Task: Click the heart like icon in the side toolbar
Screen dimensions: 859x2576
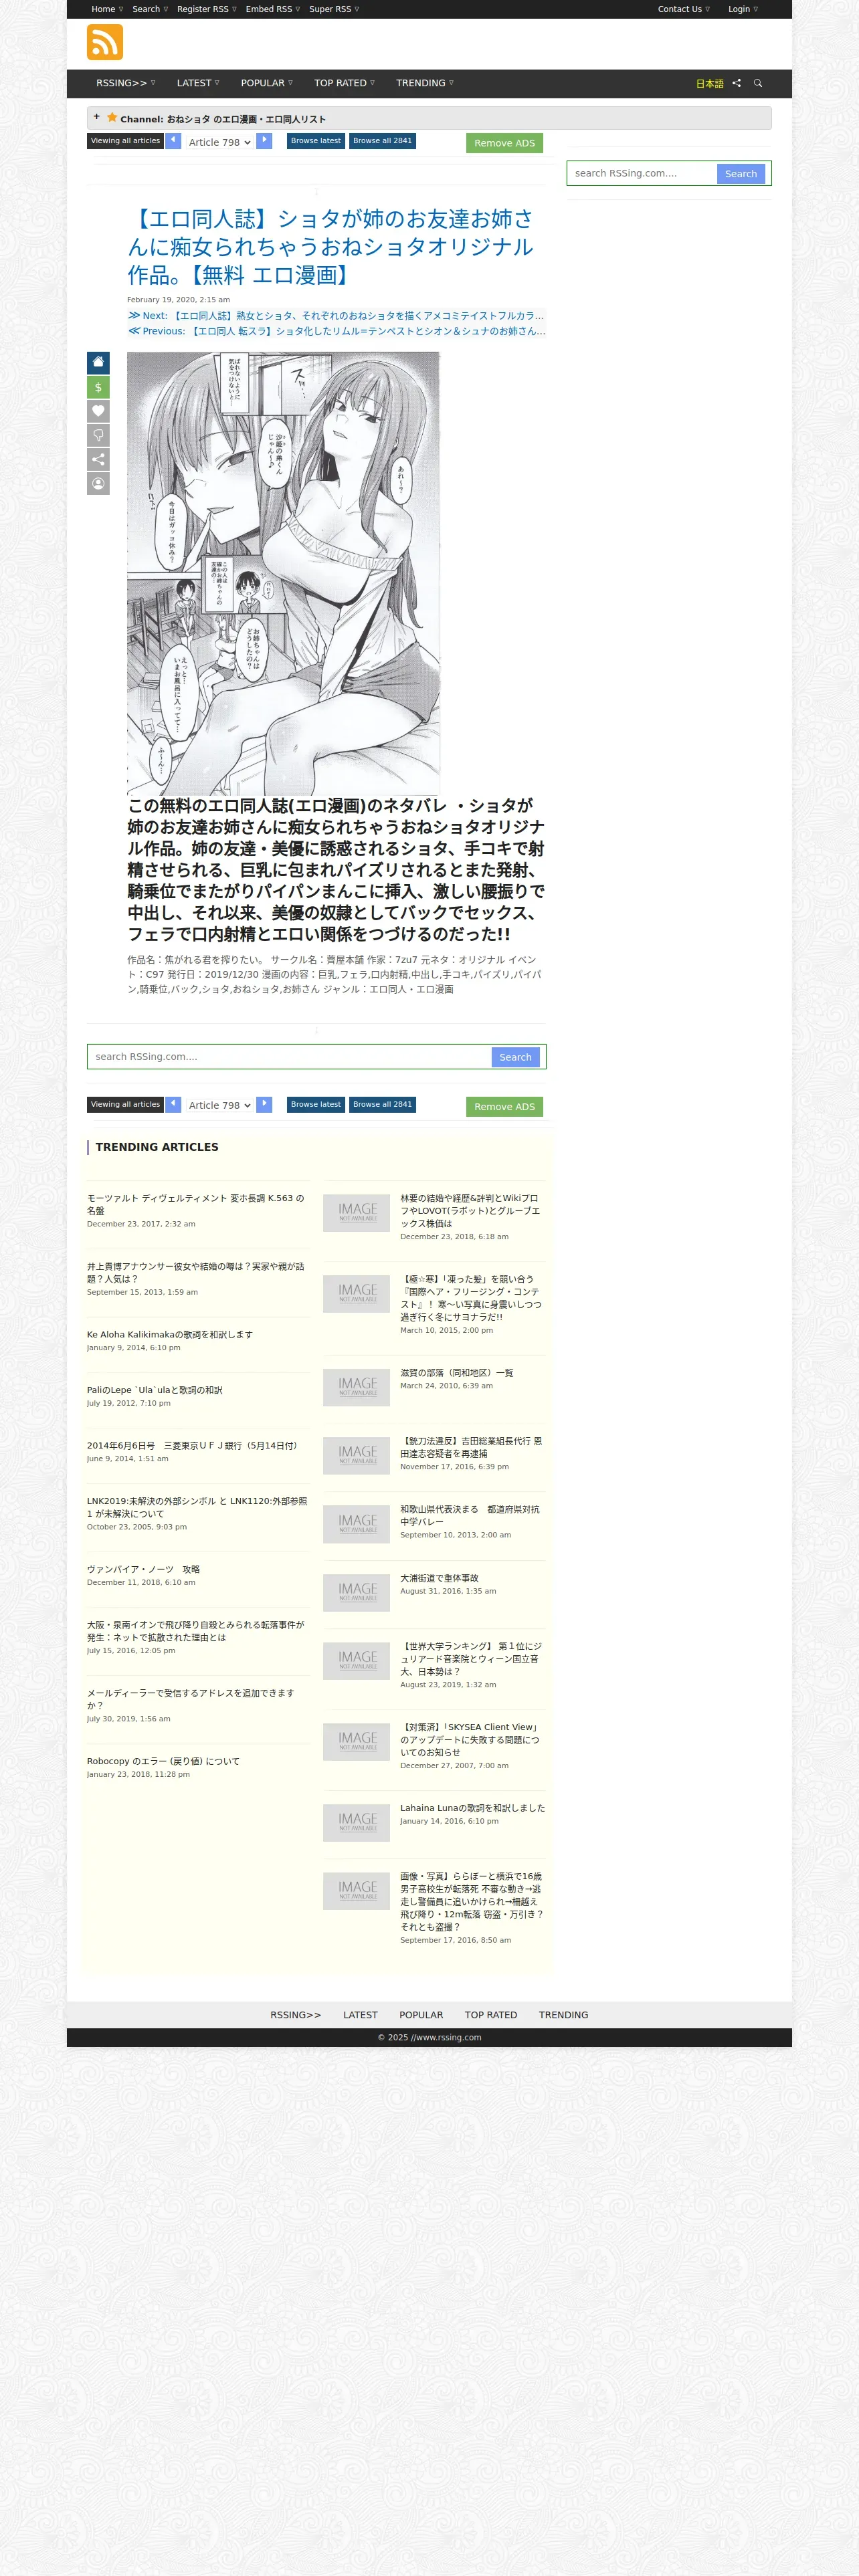Action: (x=98, y=411)
